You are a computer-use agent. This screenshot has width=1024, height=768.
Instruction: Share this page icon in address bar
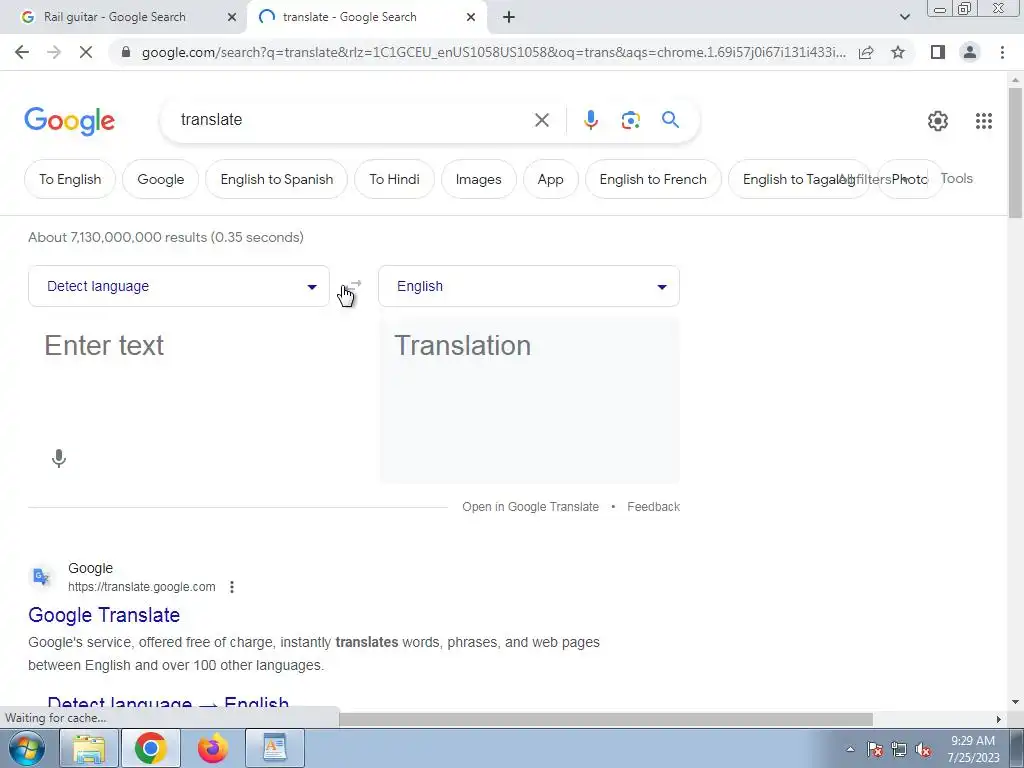click(866, 52)
